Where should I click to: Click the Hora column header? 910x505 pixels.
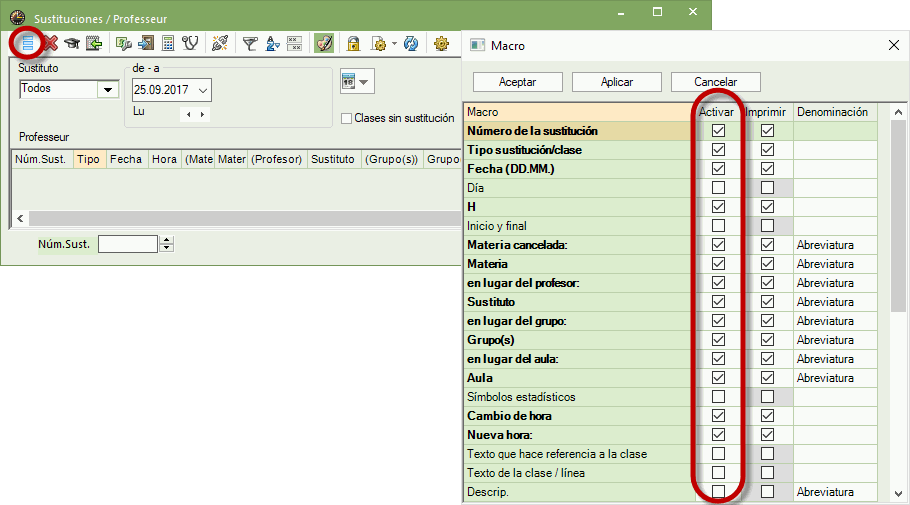point(164,159)
